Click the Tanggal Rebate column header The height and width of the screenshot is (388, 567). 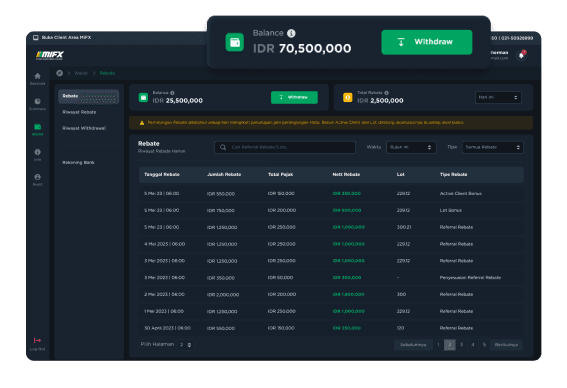point(162,175)
